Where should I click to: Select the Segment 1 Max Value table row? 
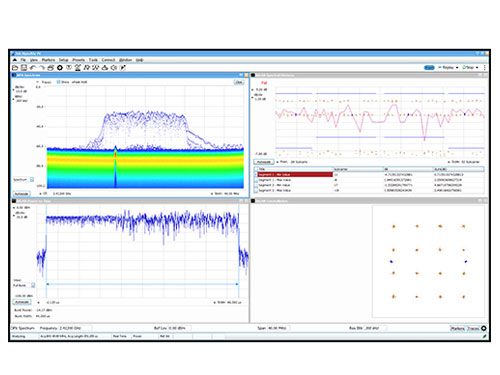(x=369, y=180)
